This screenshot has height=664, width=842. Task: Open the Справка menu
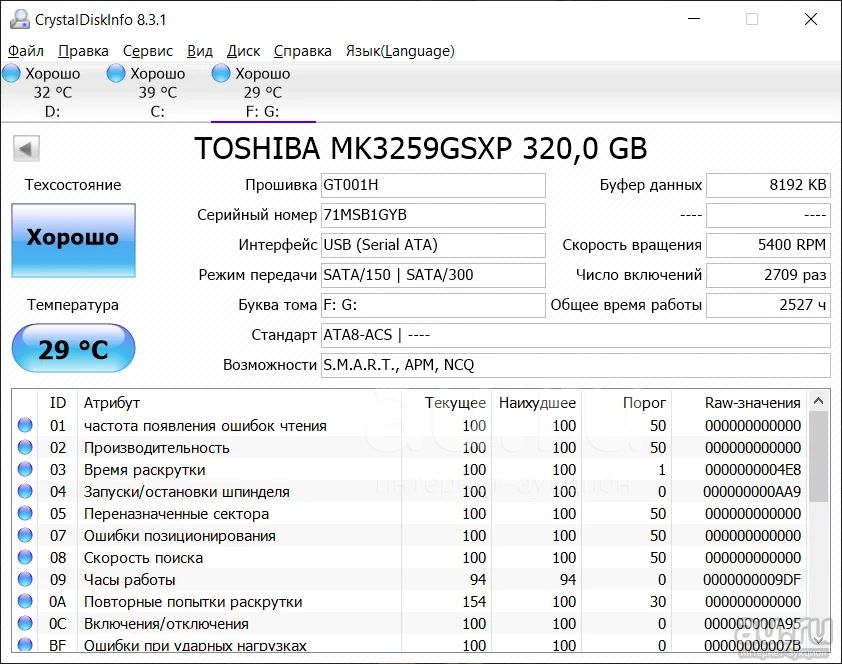[x=302, y=51]
